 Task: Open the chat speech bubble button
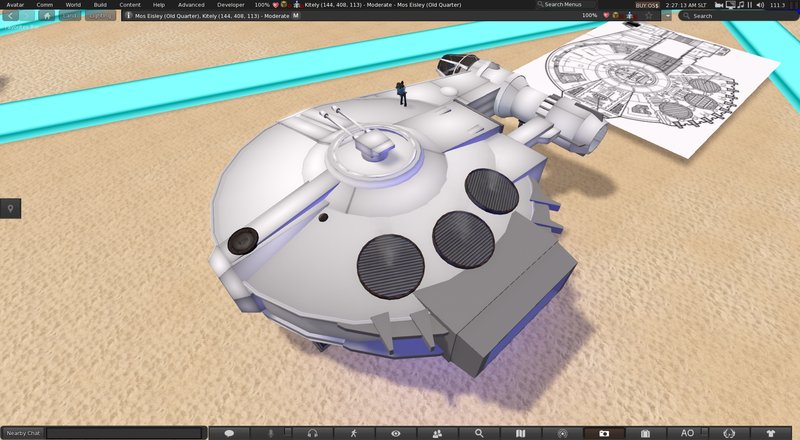[229, 433]
